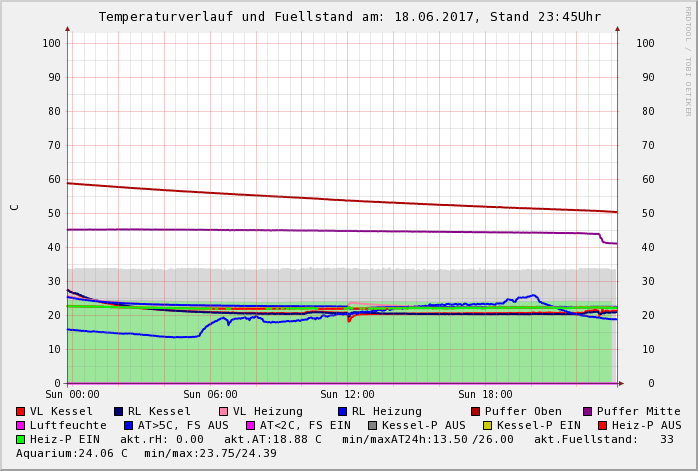Click the magenta Luftfeuchte legend swatch
This screenshot has height=471, width=698.
pyautogui.click(x=20, y=426)
